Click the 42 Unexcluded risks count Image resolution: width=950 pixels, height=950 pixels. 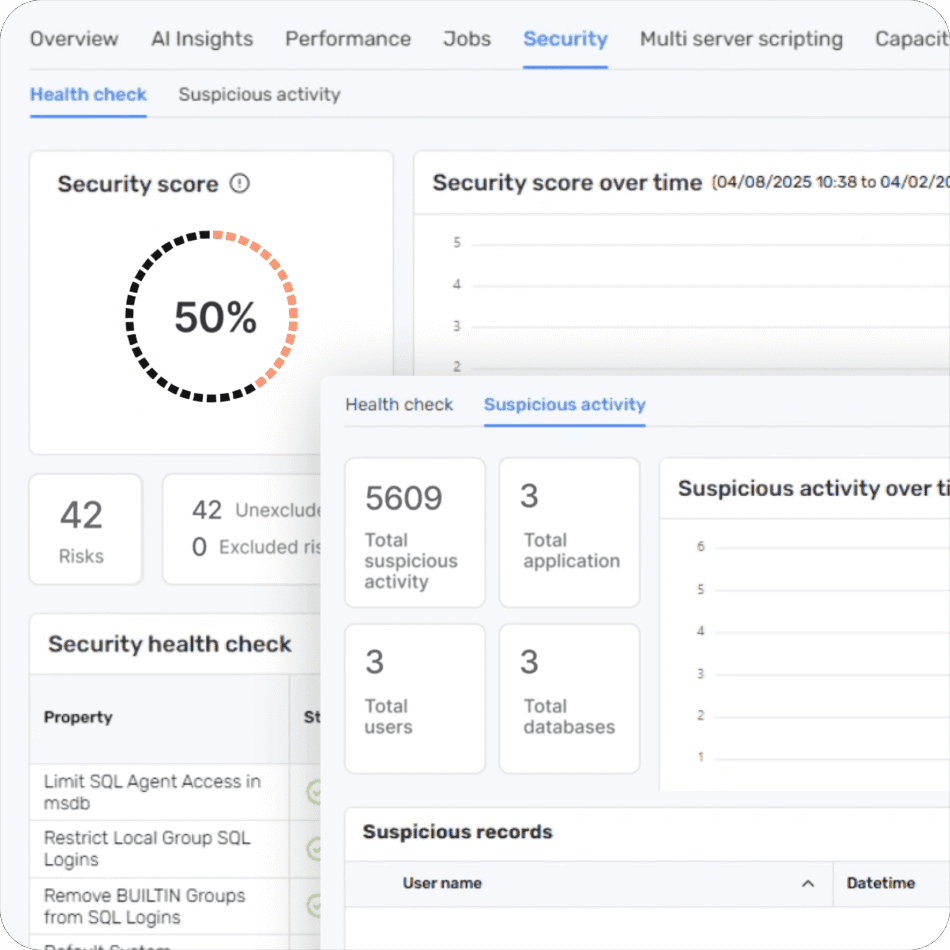pos(207,510)
